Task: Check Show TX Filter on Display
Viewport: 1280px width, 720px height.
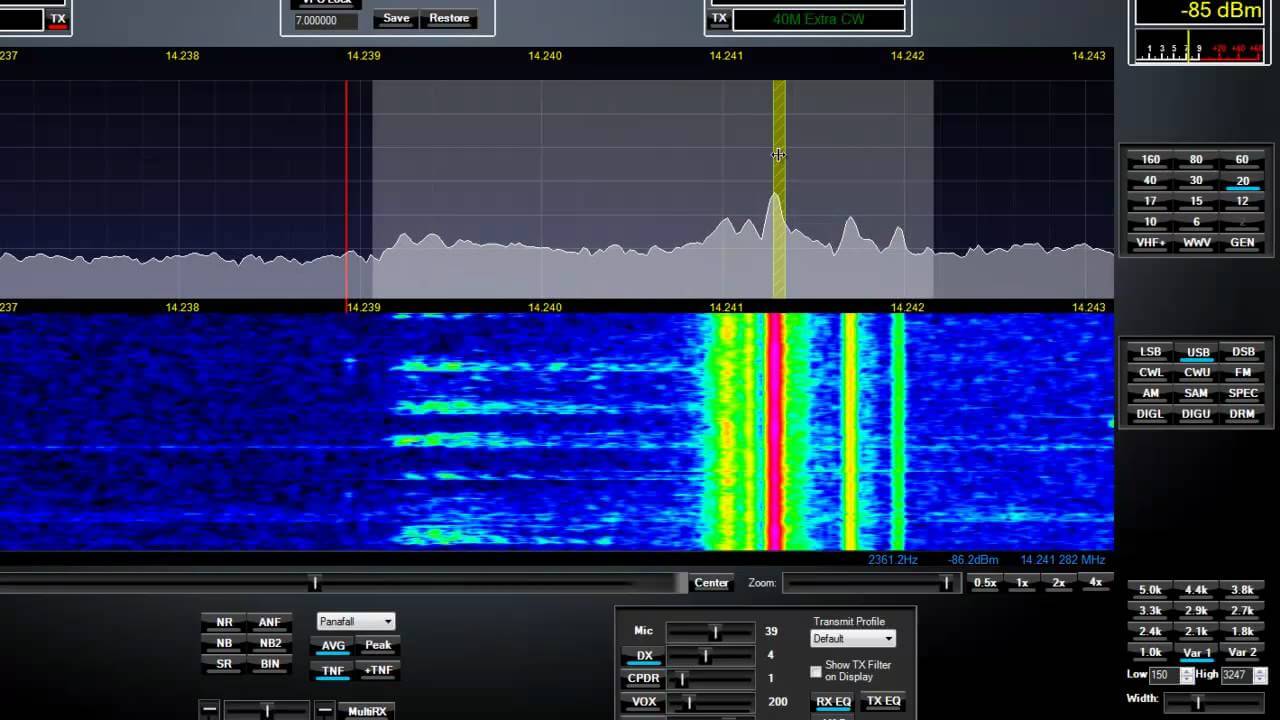Action: 816,672
